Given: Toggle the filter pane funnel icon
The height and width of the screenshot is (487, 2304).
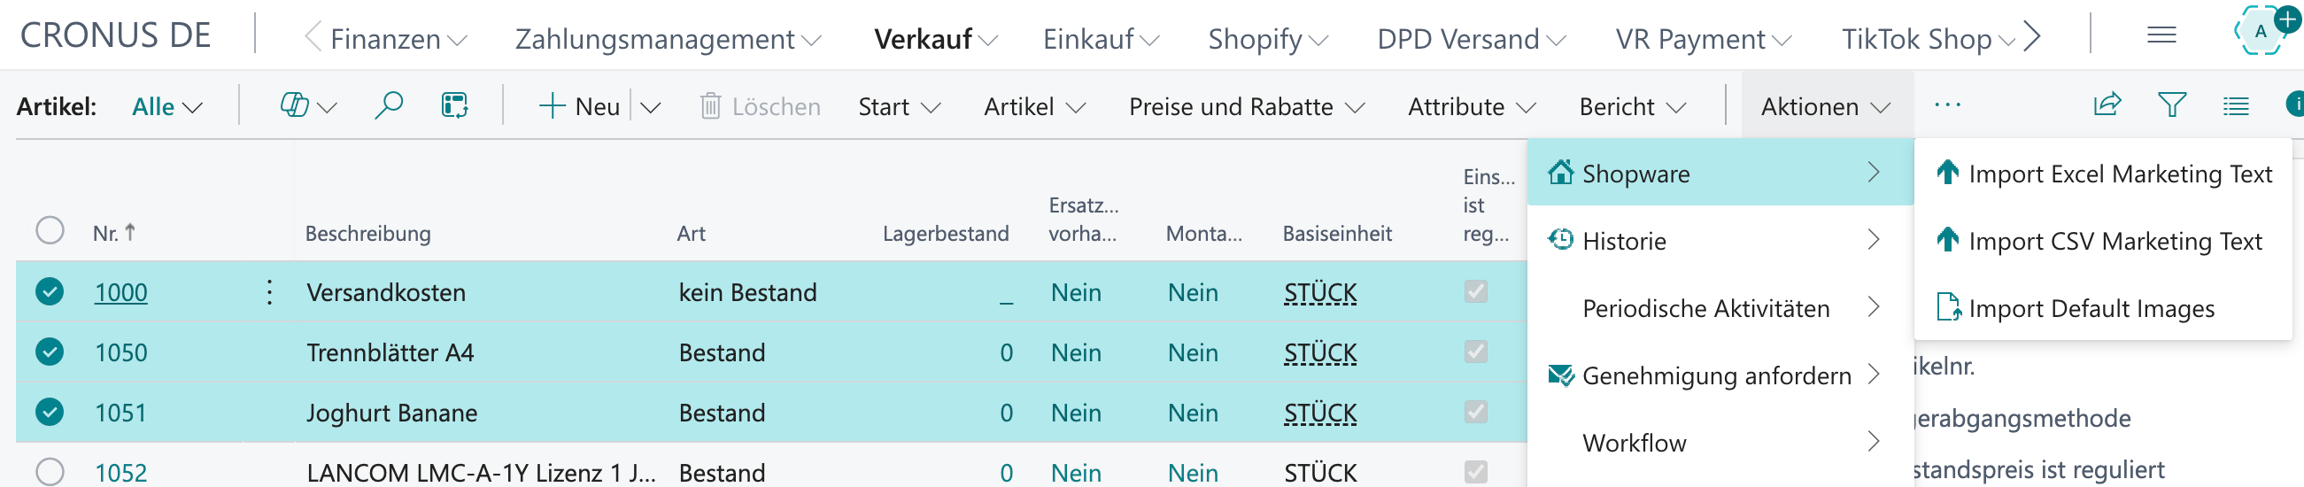Looking at the screenshot, I should [2172, 104].
